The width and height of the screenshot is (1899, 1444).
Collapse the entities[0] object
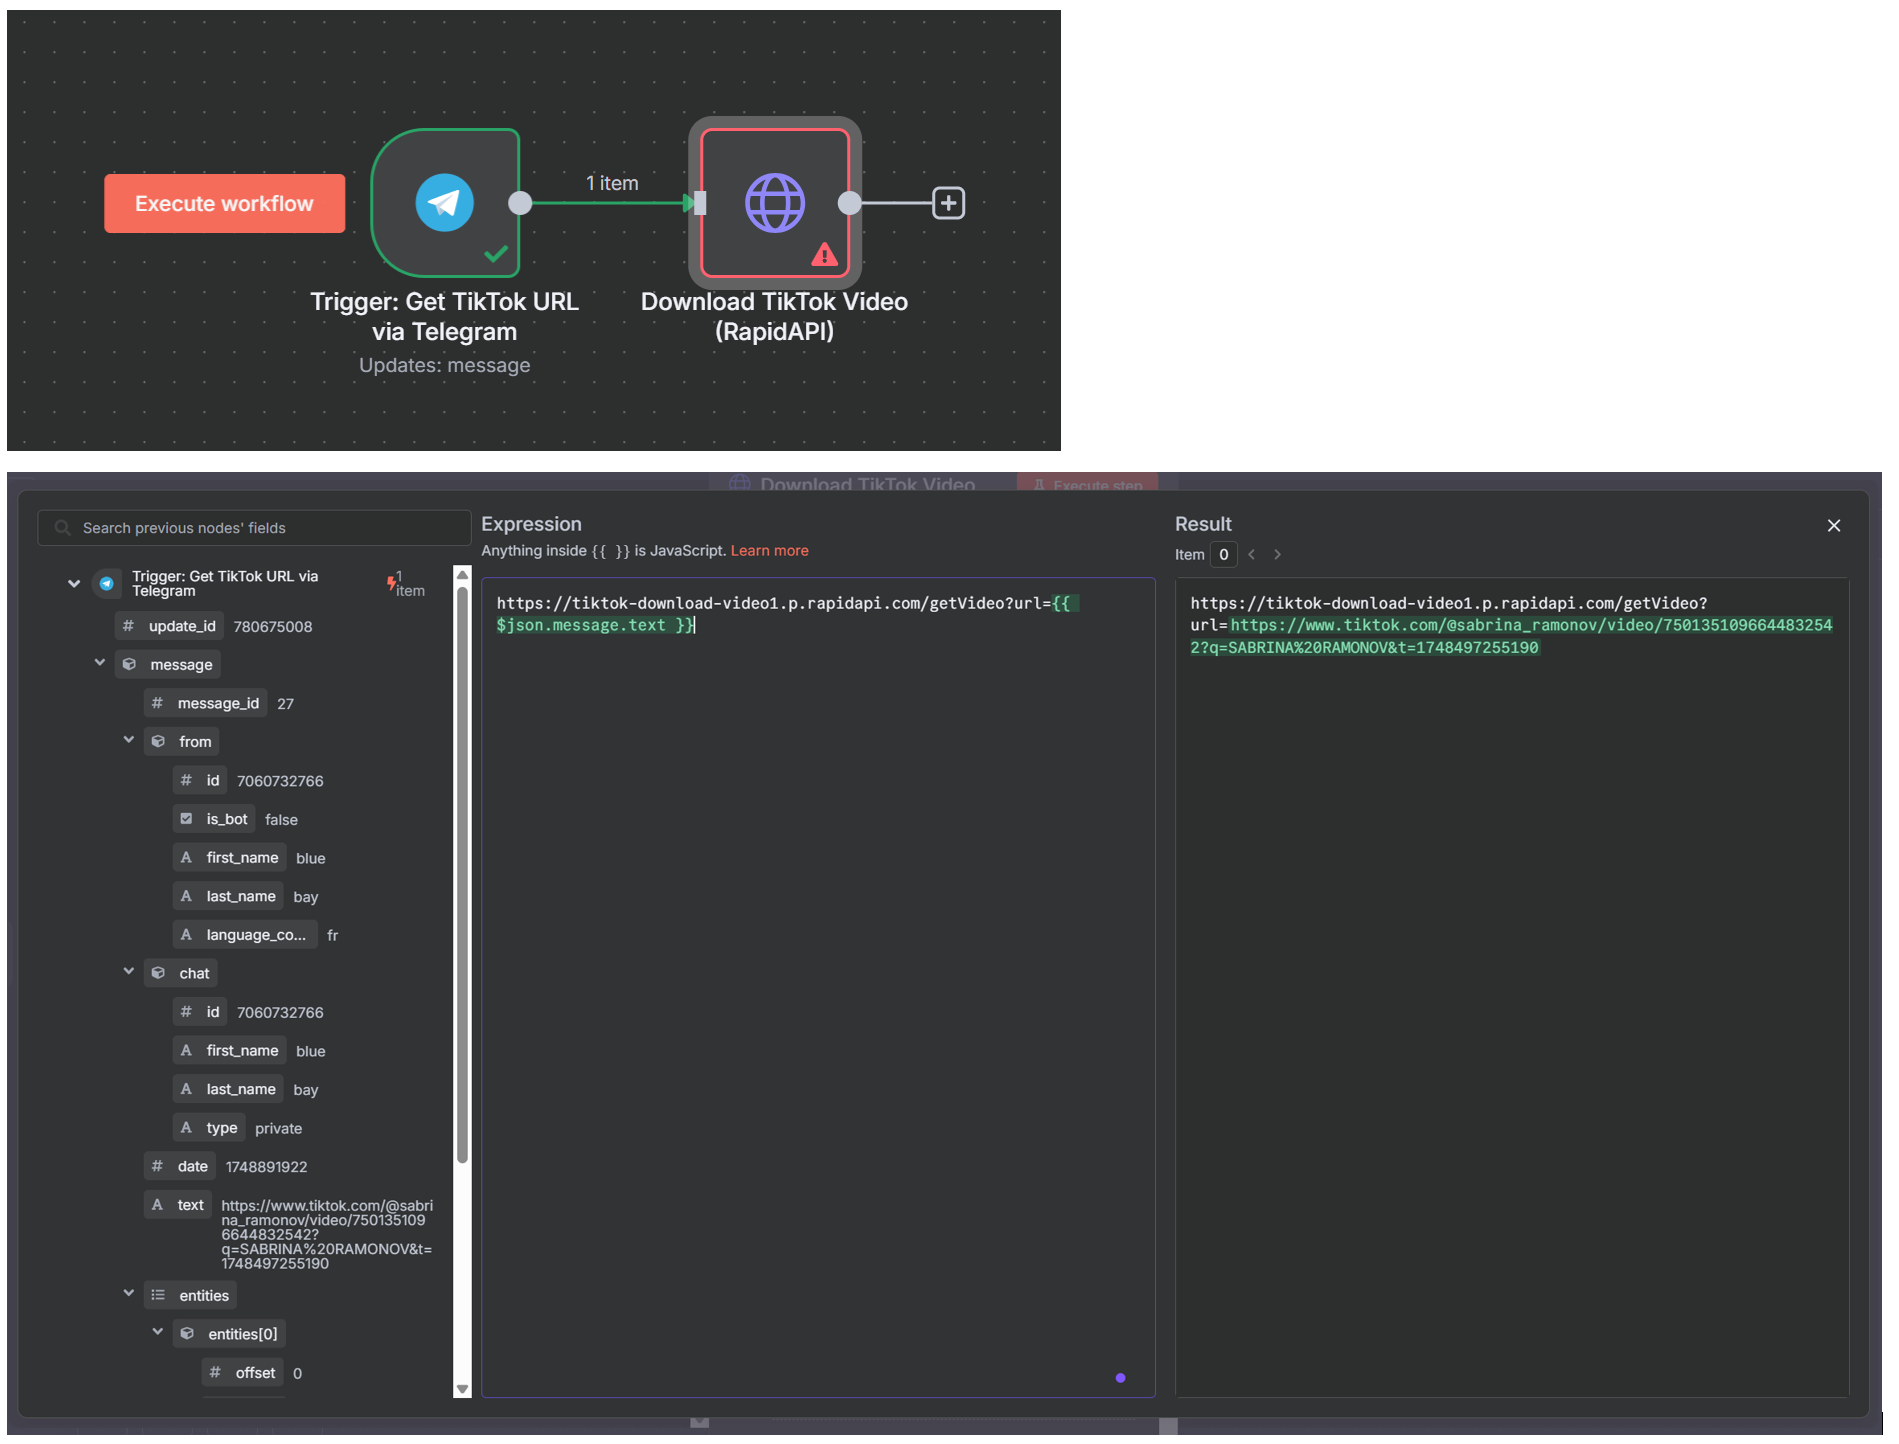[x=158, y=1332]
